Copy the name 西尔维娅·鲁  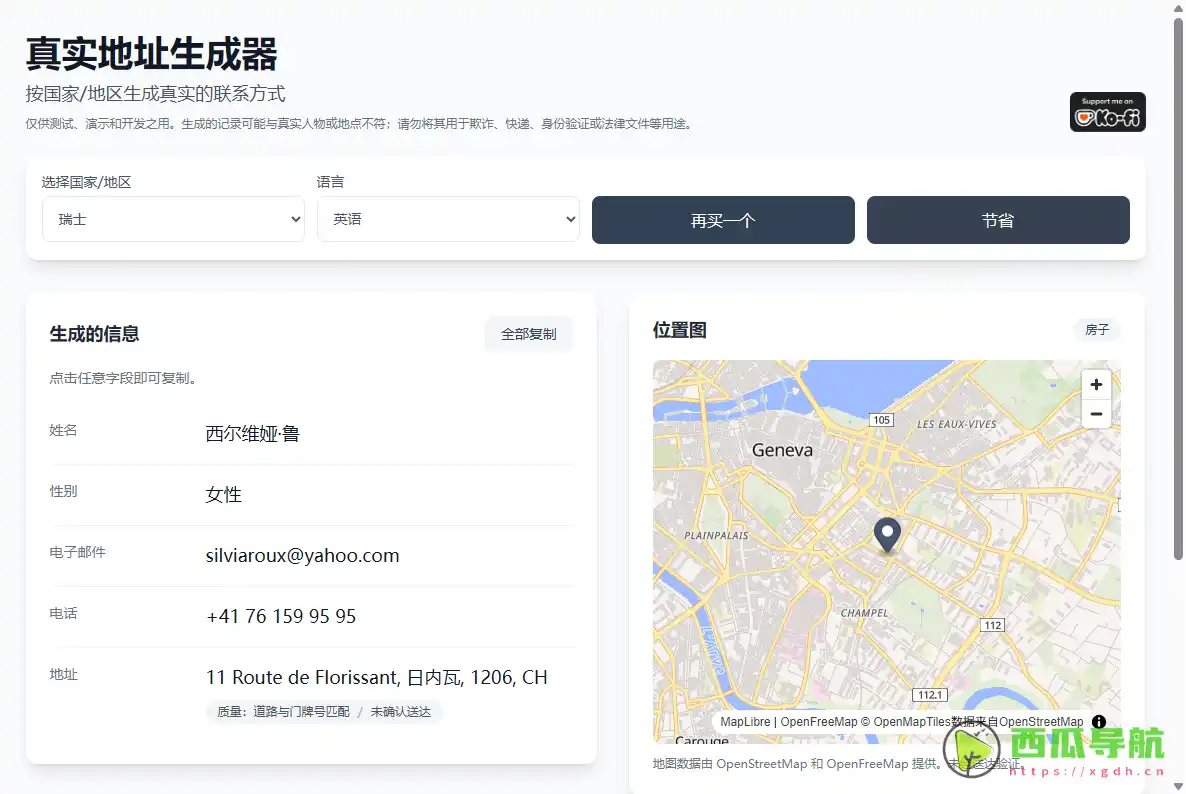(x=253, y=434)
